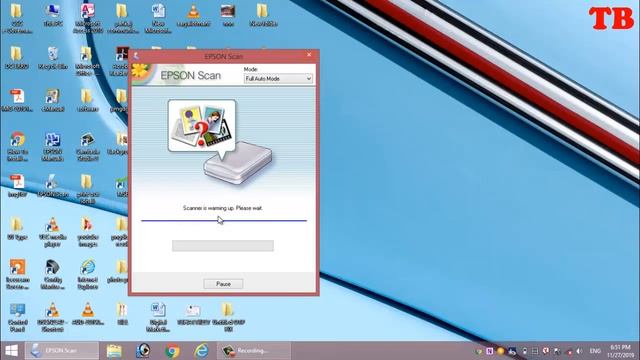Close the EPSON Scan window

[x=309, y=55]
